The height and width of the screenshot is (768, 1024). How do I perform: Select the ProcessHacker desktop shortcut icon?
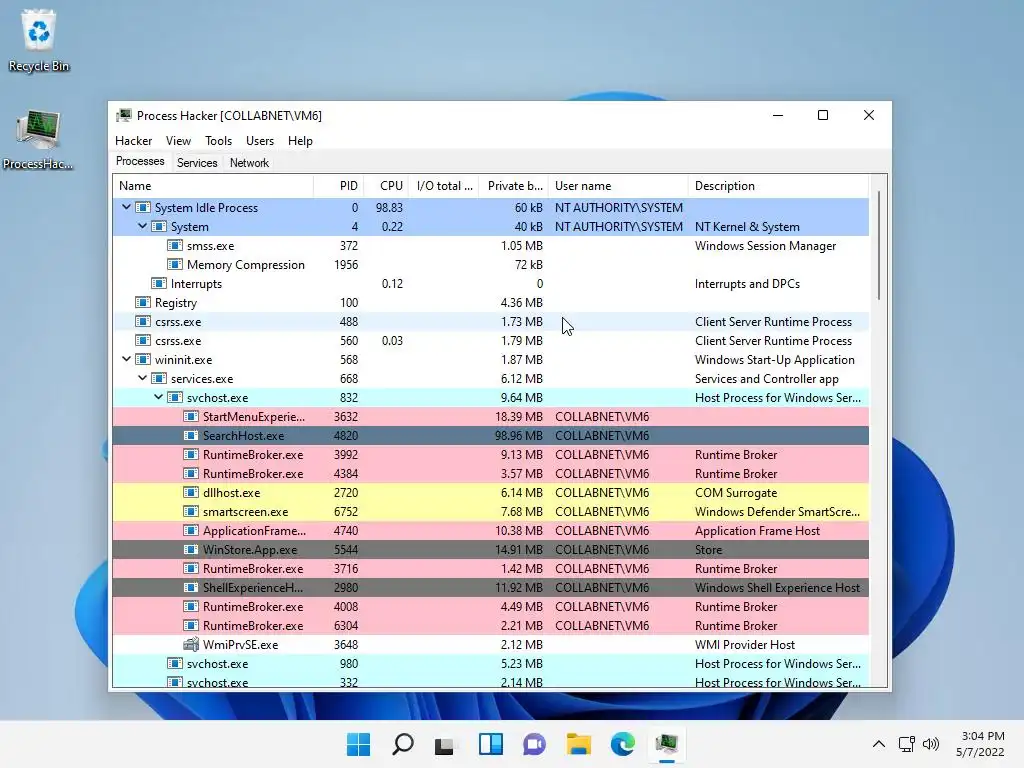pos(39,140)
